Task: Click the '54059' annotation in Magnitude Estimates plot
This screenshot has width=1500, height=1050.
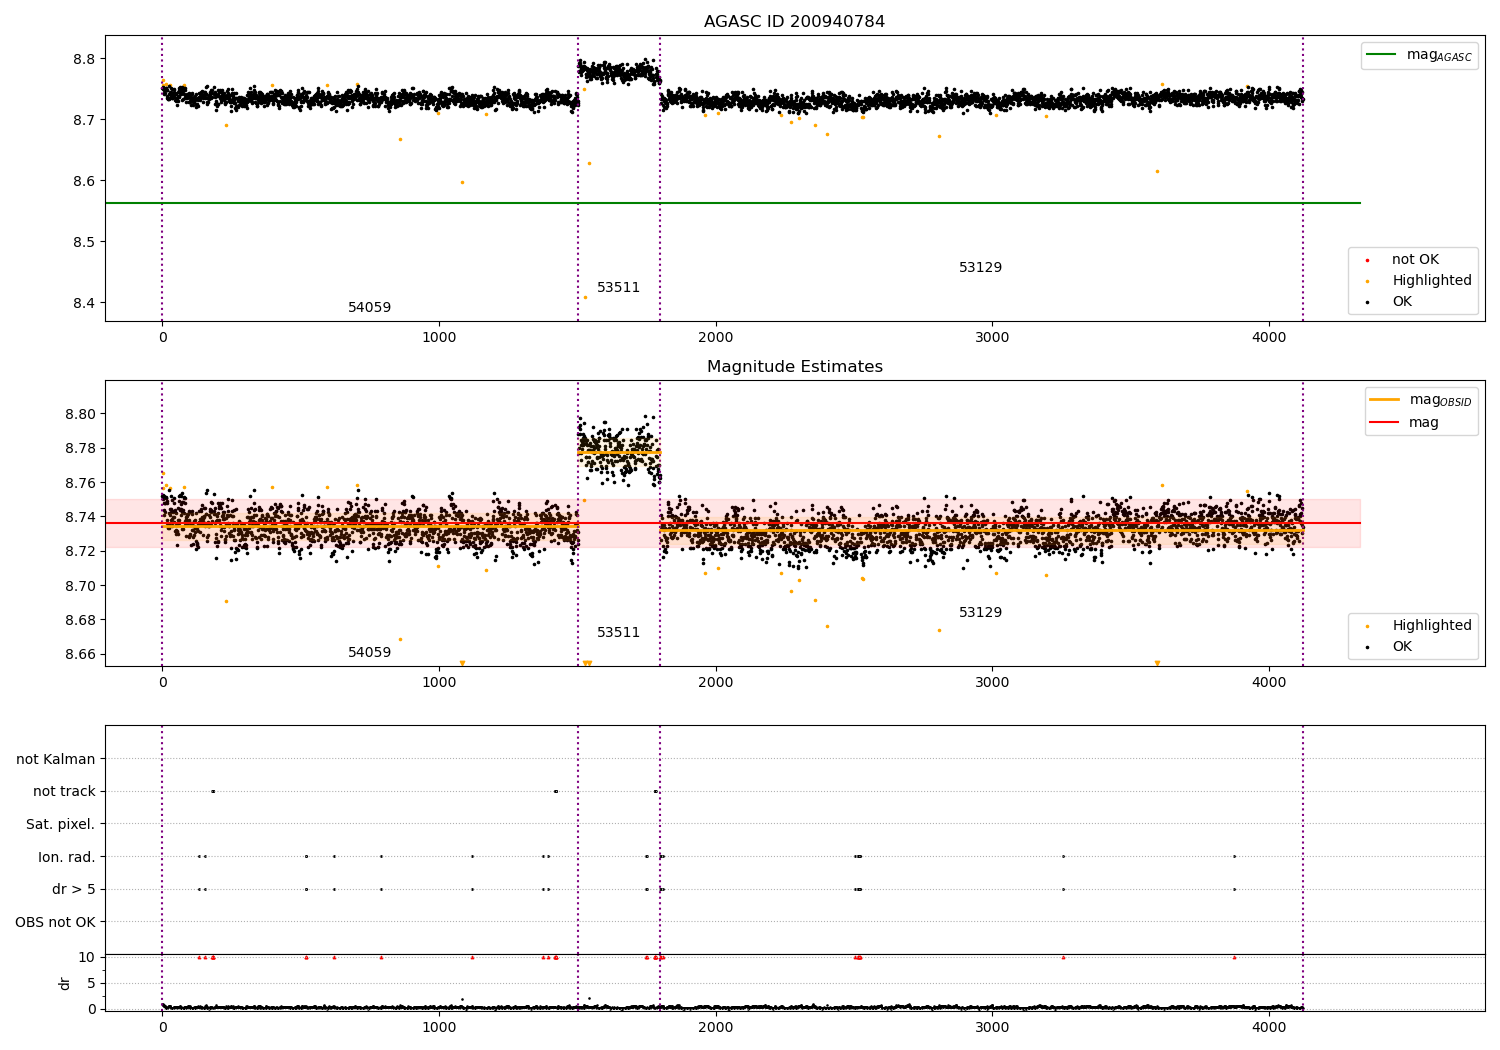Action: 369,653
